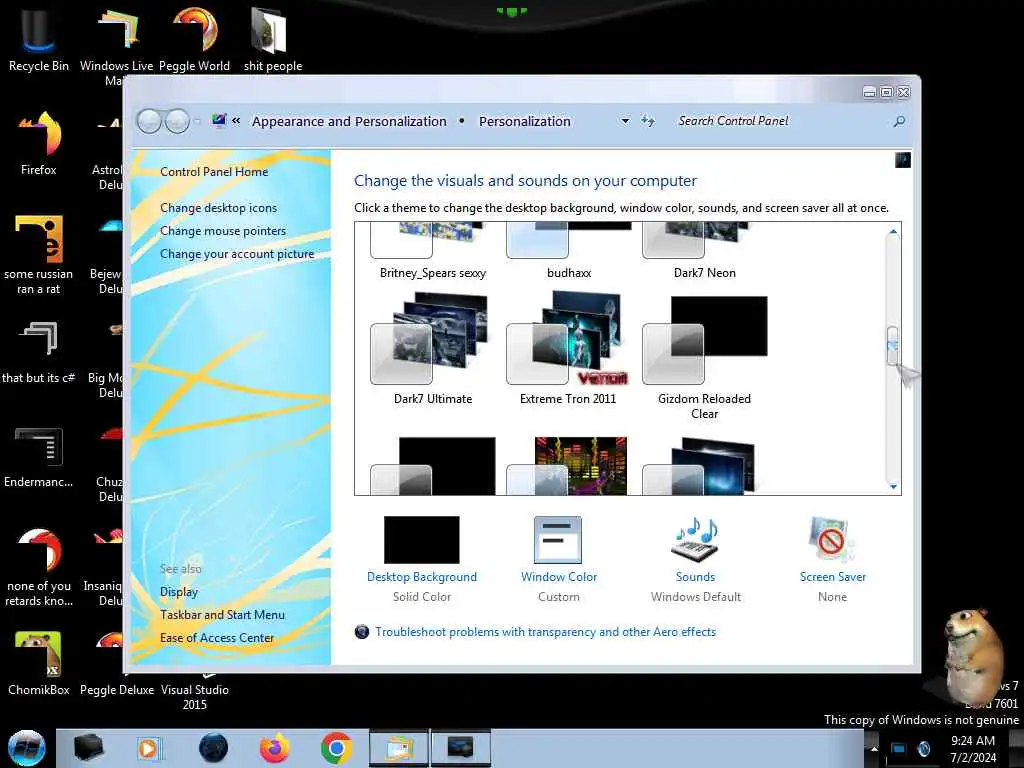The height and width of the screenshot is (768, 1024).
Task: Open Endermanc... desktop icon
Action: click(x=39, y=456)
